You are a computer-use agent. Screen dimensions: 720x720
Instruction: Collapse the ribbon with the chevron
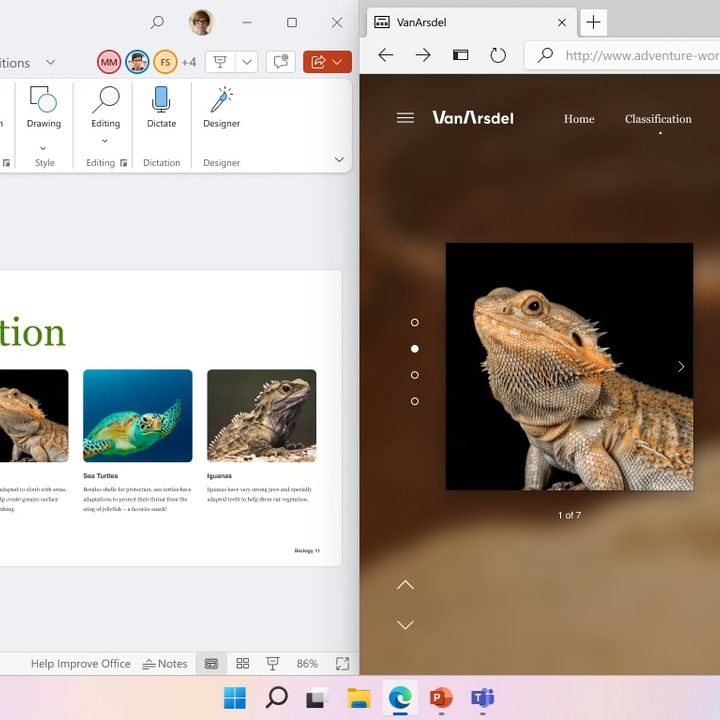click(x=339, y=160)
